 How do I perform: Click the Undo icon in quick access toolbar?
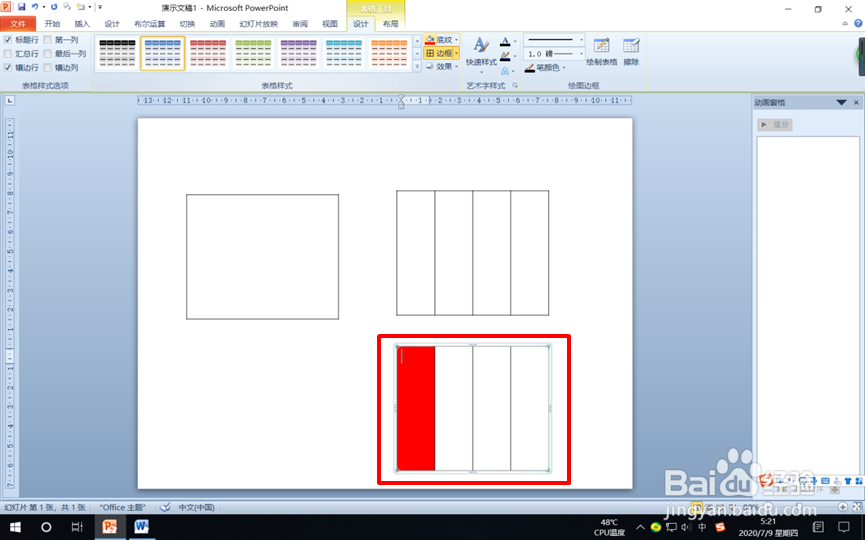(x=35, y=7)
